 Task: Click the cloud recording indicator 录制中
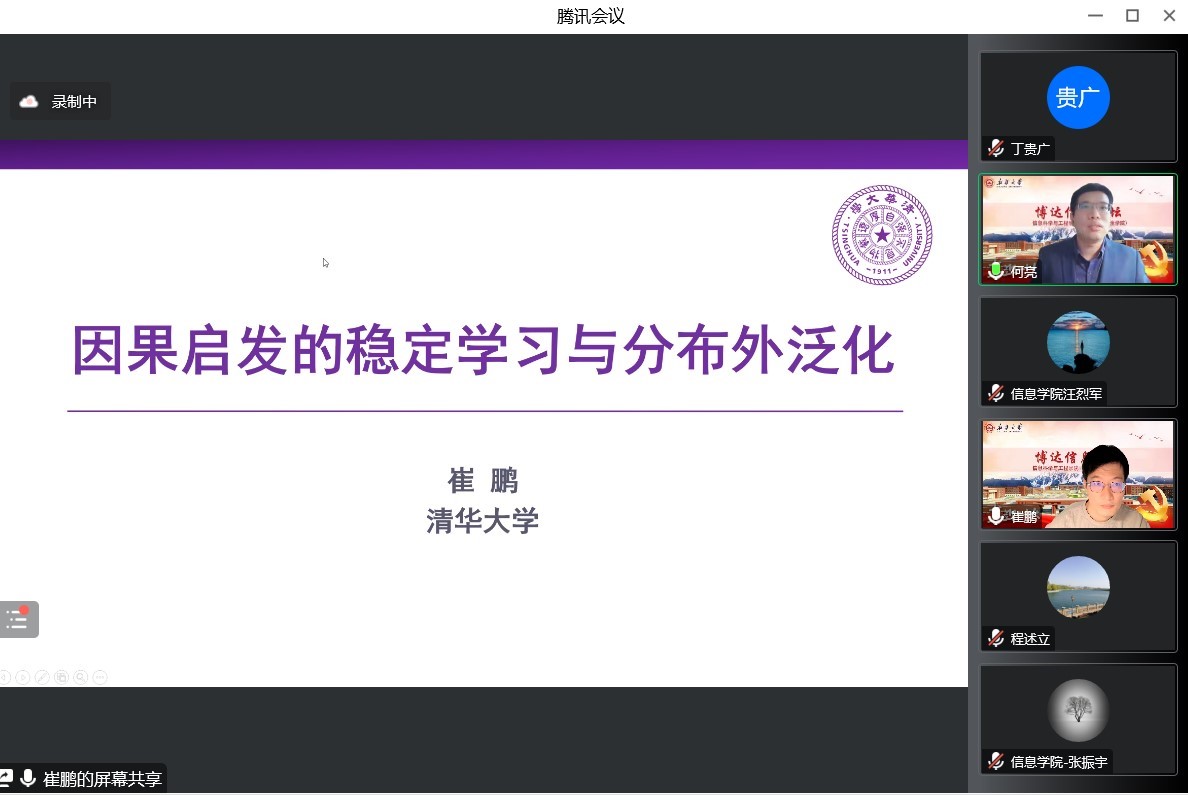click(60, 101)
